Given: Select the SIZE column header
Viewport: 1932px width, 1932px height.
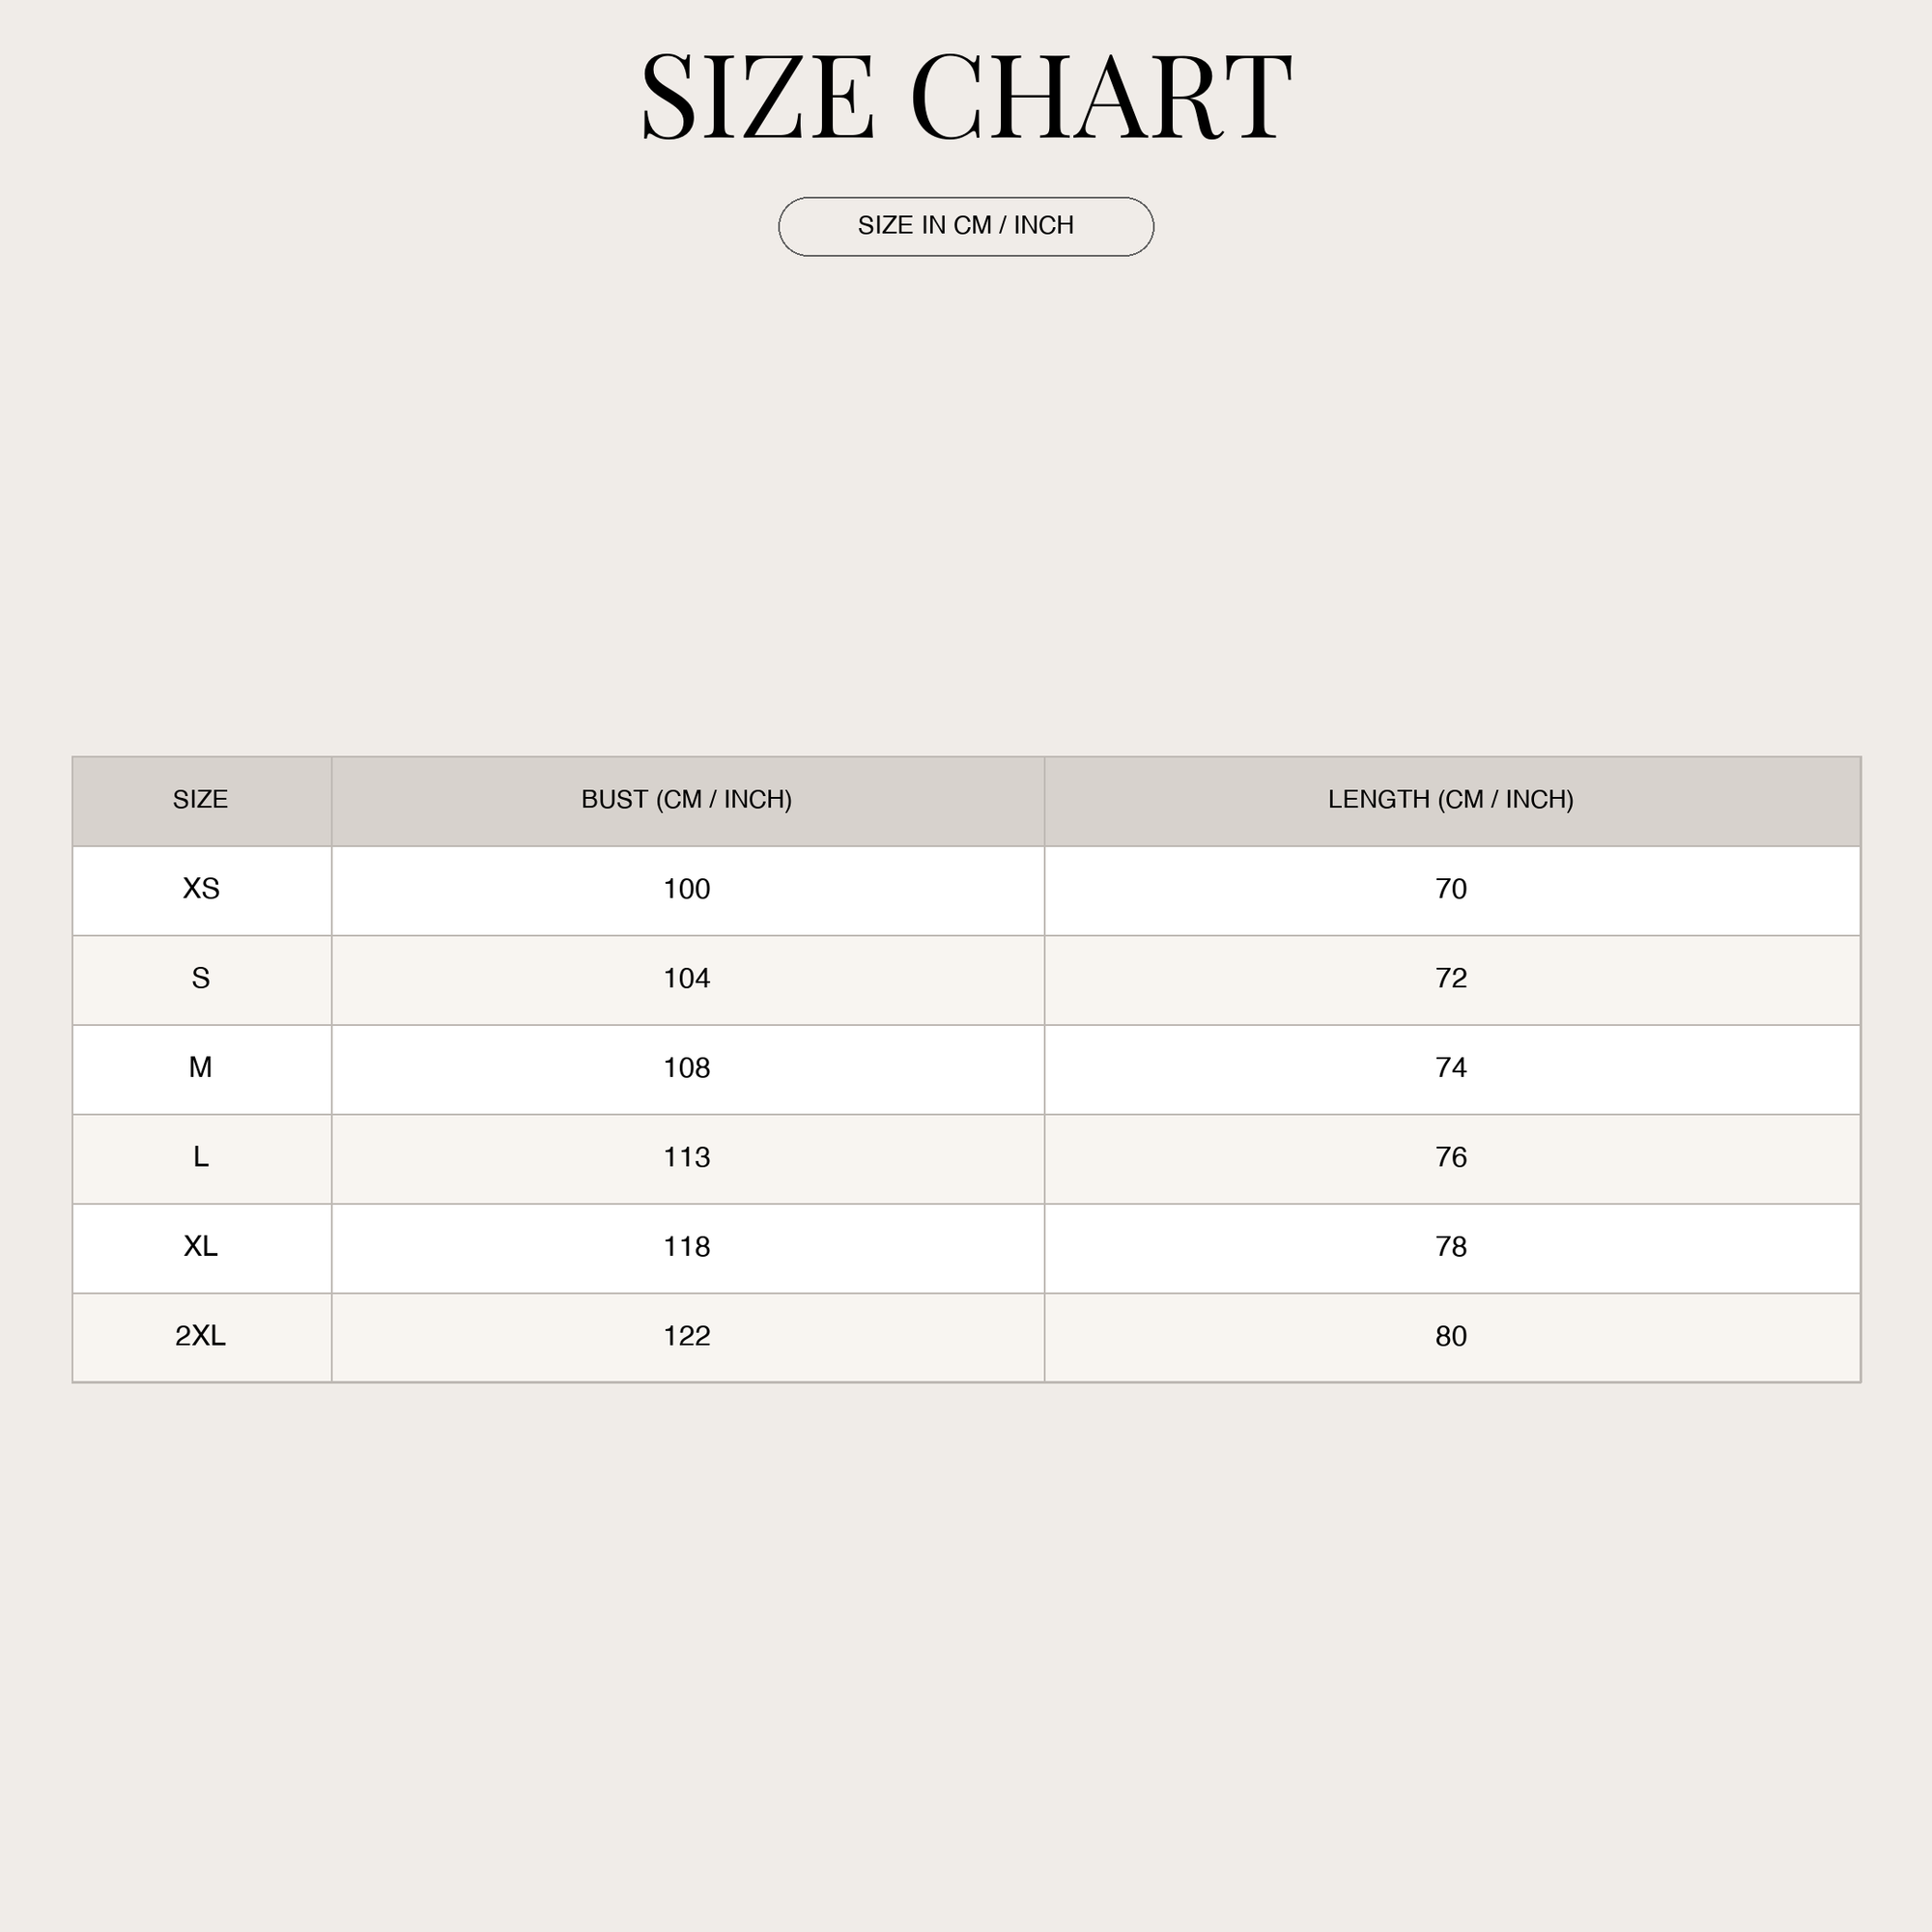Looking at the screenshot, I should (201, 801).
